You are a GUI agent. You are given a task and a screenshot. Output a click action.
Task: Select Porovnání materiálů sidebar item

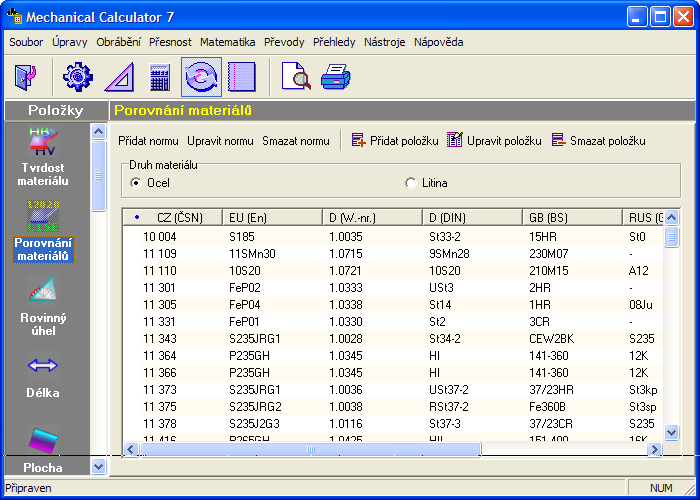pyautogui.click(x=43, y=232)
